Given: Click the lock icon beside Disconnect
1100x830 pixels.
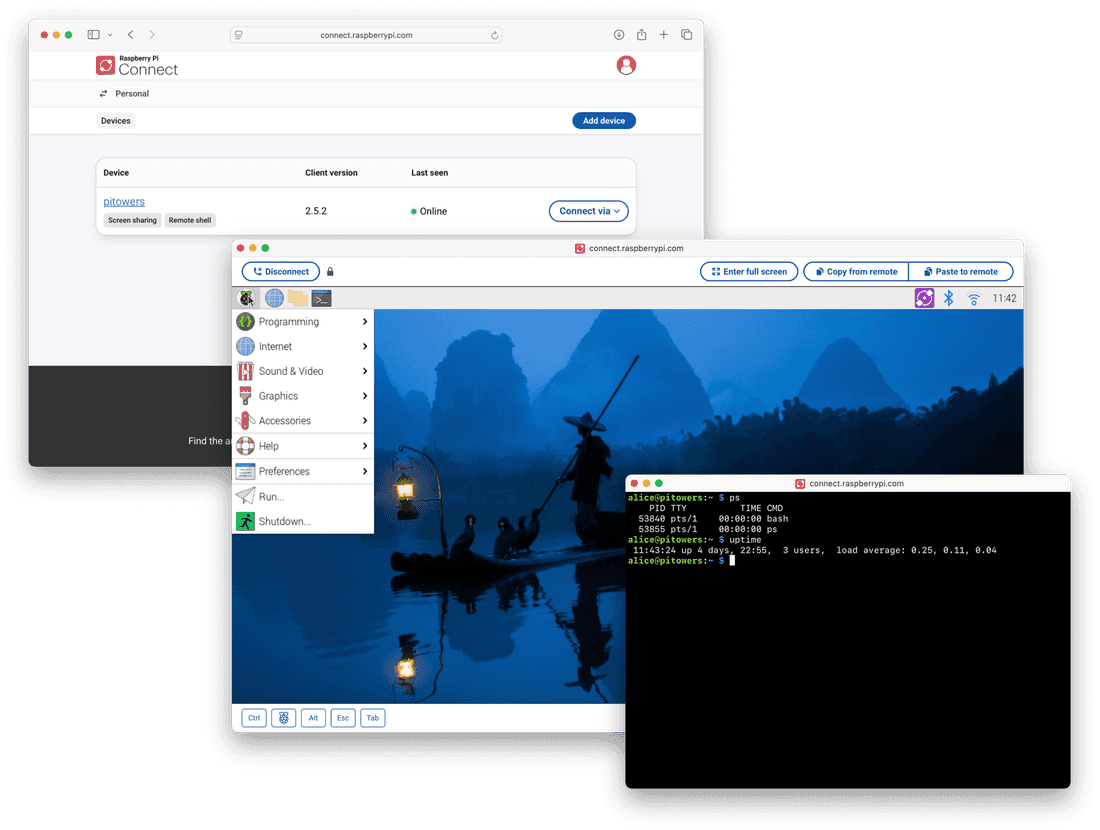Looking at the screenshot, I should pos(330,271).
